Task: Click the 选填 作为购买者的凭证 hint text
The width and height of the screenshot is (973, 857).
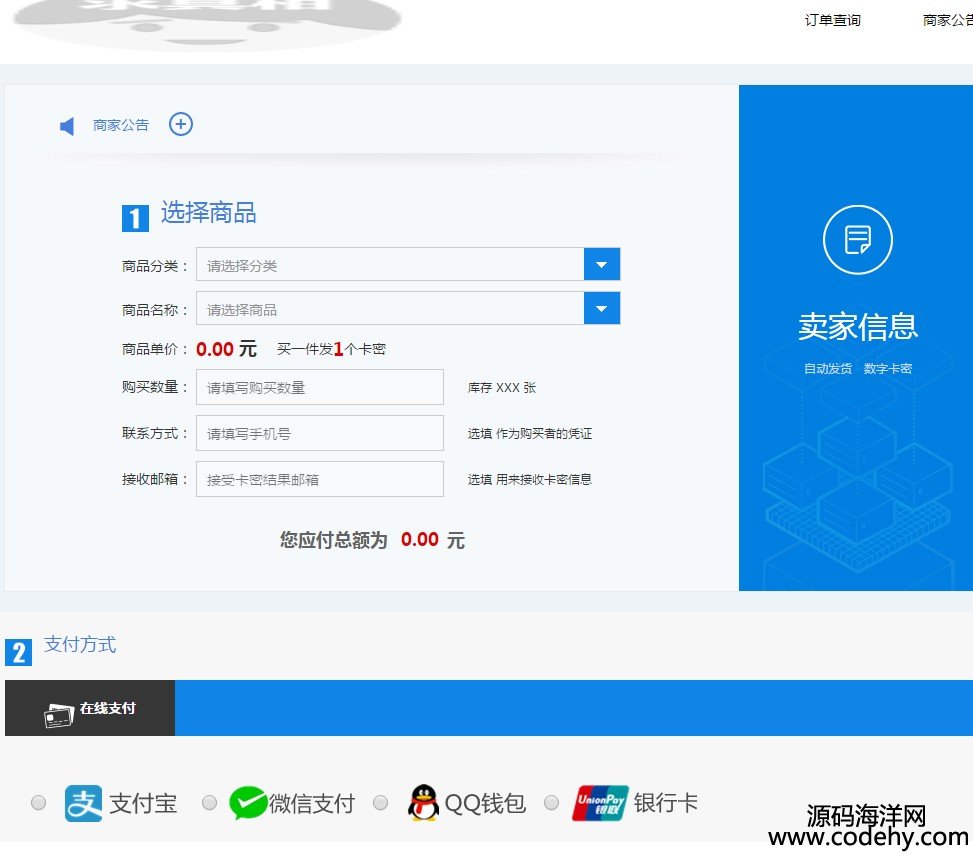Action: [x=530, y=434]
